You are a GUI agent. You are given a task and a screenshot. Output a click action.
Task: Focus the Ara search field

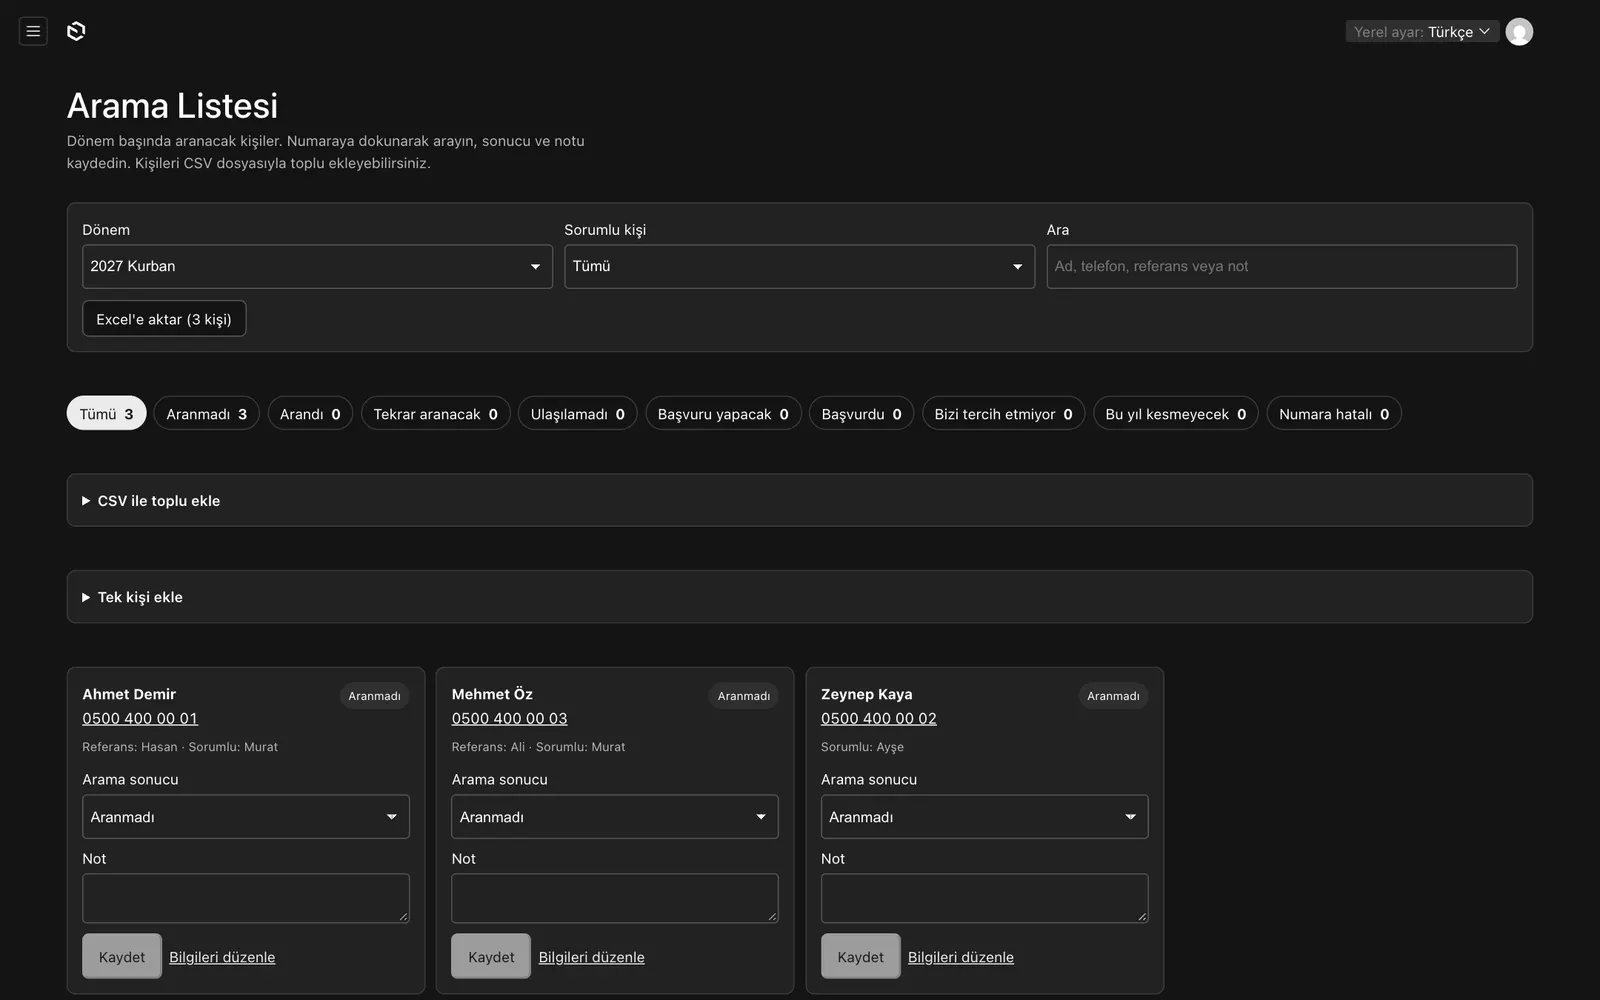tap(1281, 266)
